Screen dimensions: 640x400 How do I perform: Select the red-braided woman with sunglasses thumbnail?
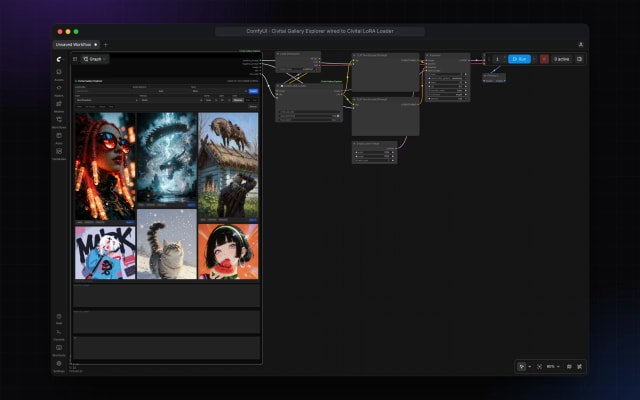[105, 167]
